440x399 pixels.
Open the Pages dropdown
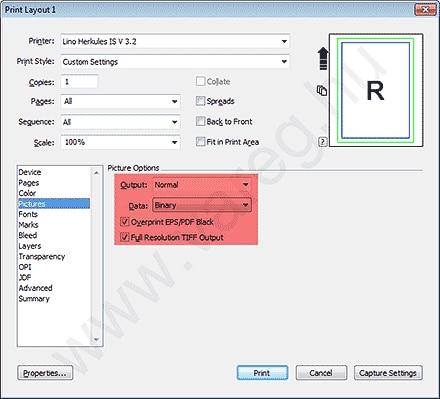pos(120,101)
